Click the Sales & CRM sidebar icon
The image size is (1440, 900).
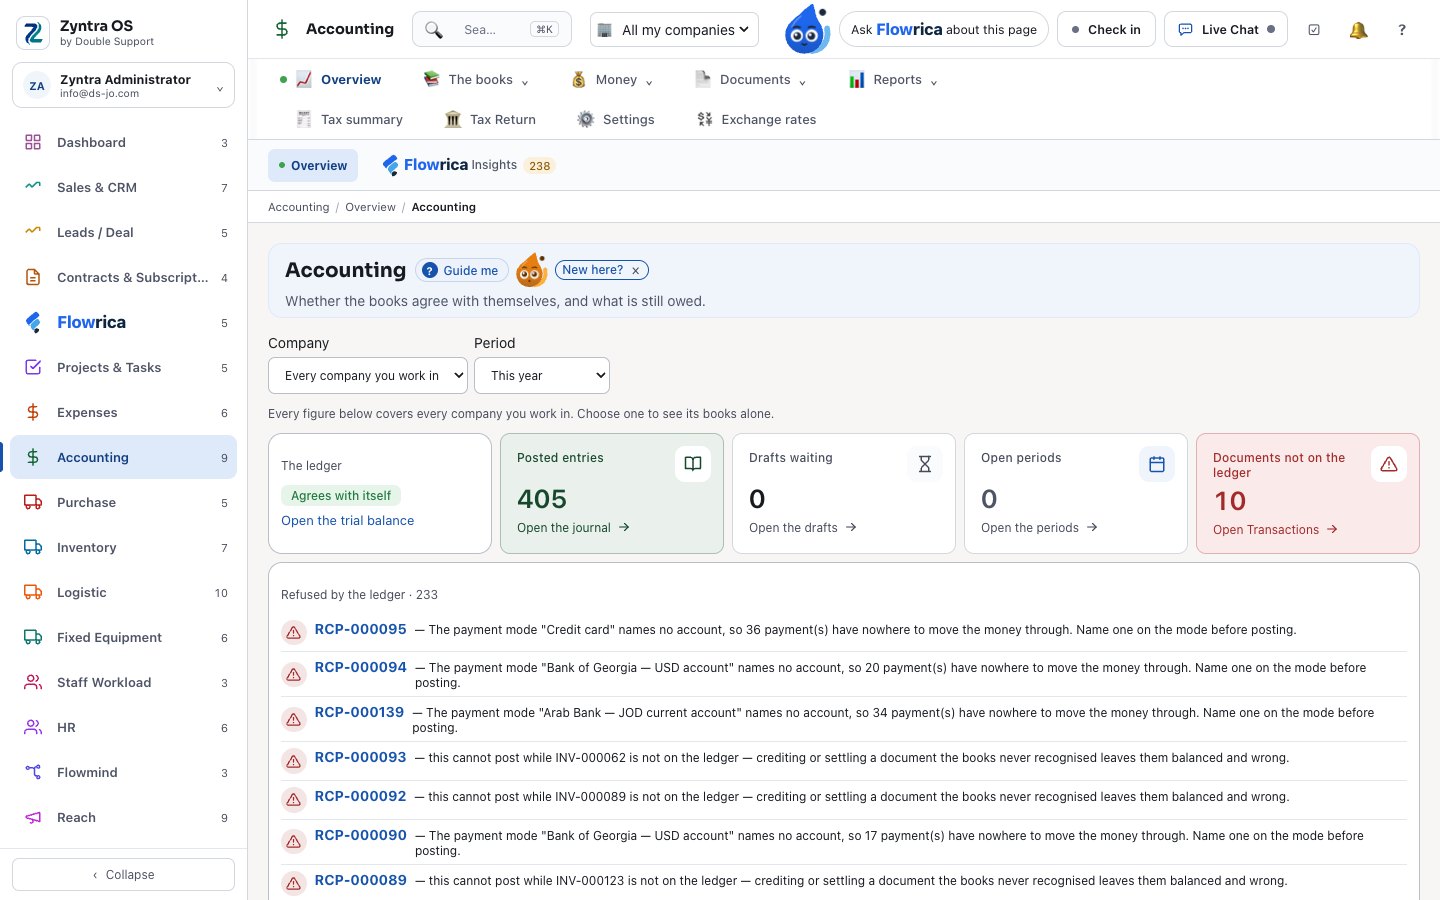[x=33, y=187]
